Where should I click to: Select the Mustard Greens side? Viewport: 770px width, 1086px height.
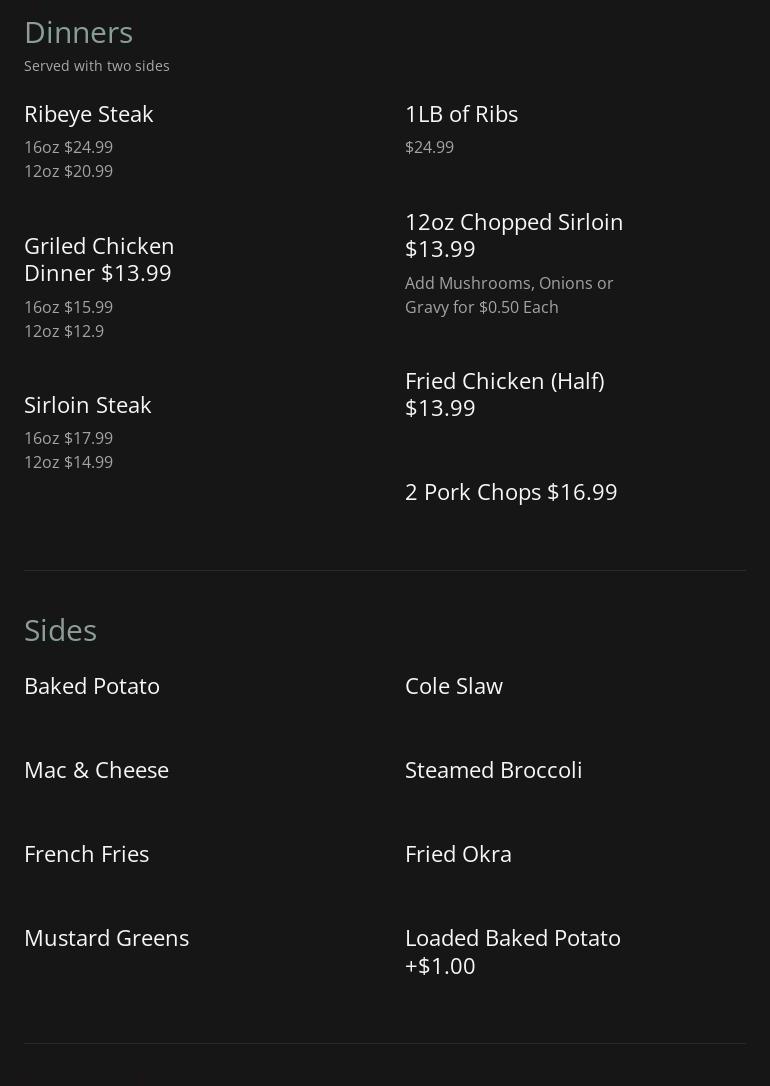tap(106, 938)
